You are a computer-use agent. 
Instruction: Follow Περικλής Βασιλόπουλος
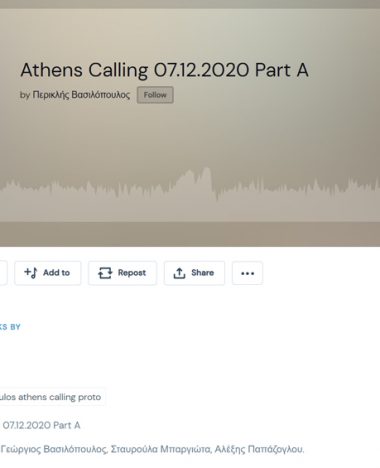155,95
